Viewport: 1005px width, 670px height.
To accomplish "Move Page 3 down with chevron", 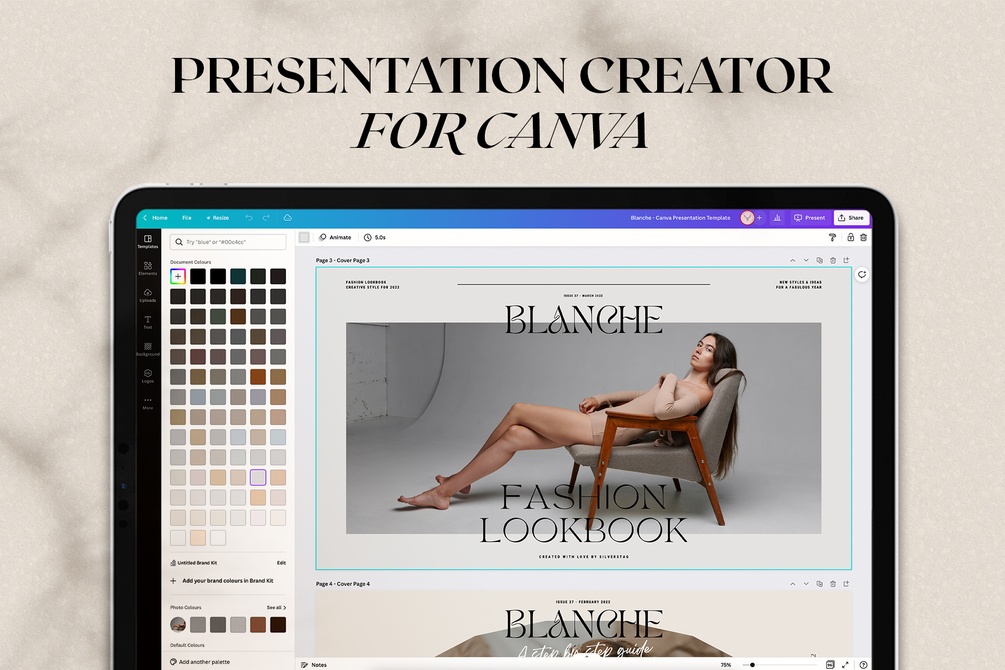I will point(806,260).
